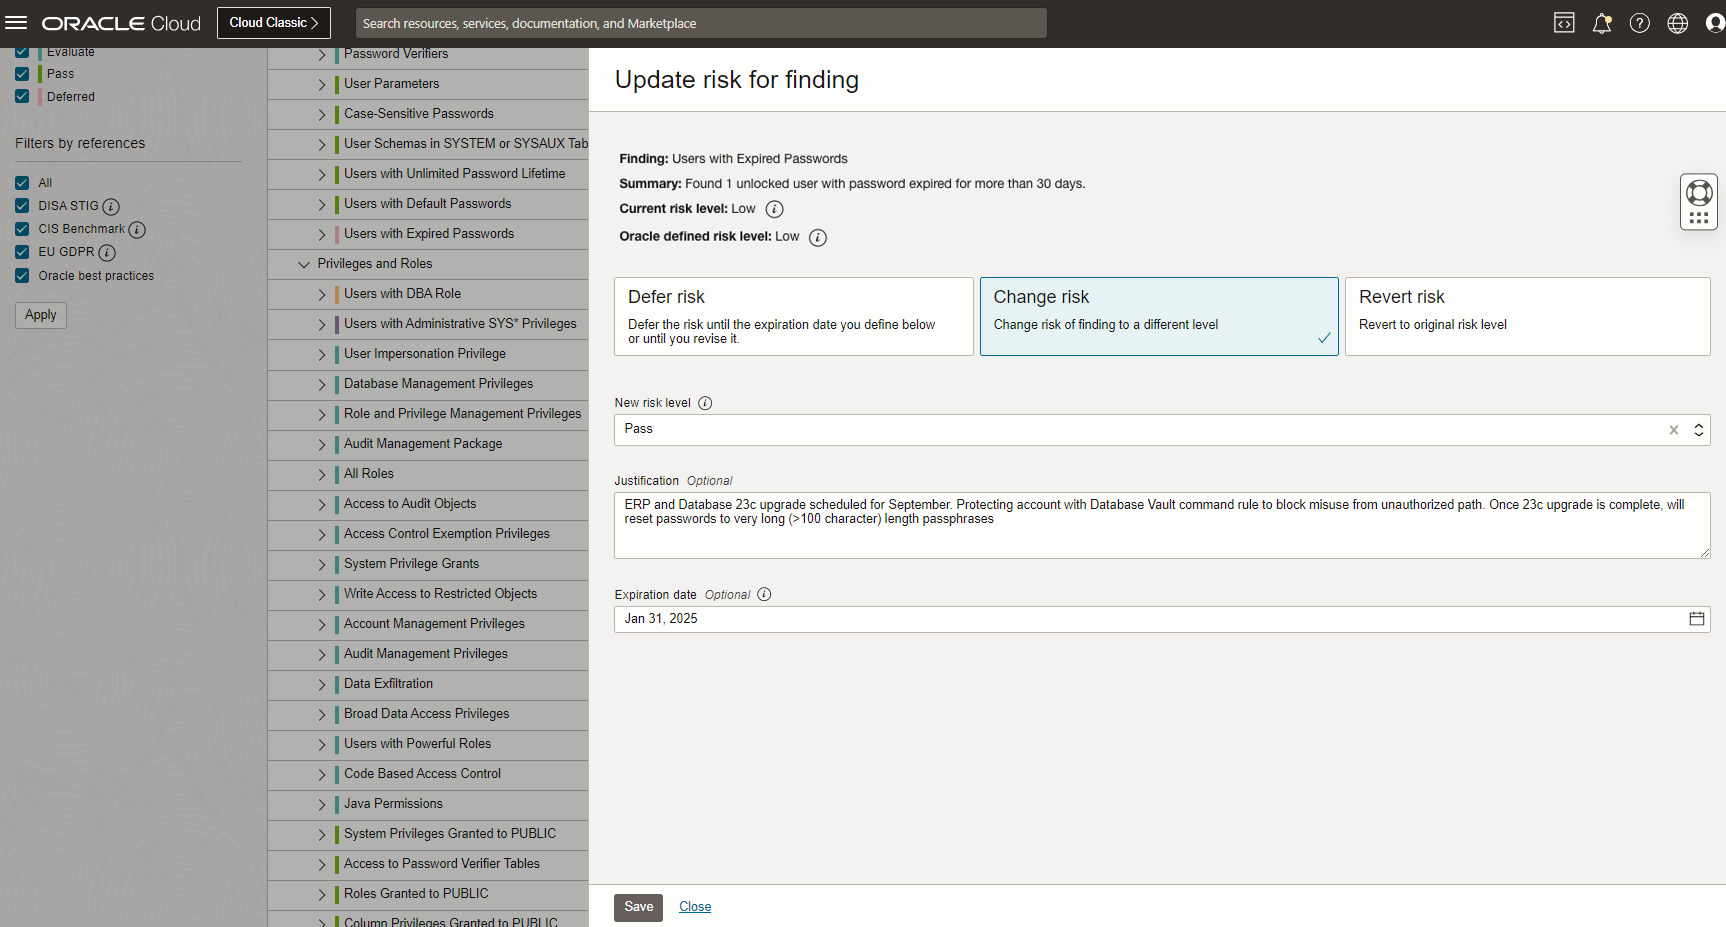1726x927 pixels.
Task: View info tooltip next to Current risk level
Action: (774, 209)
